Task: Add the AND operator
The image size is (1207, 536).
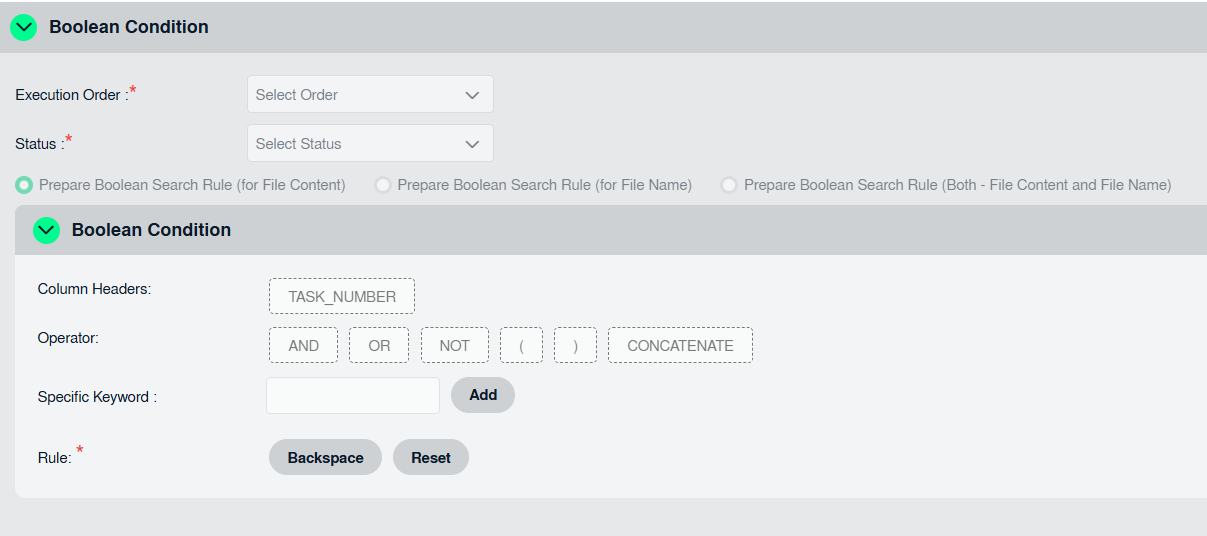Action: 303,346
